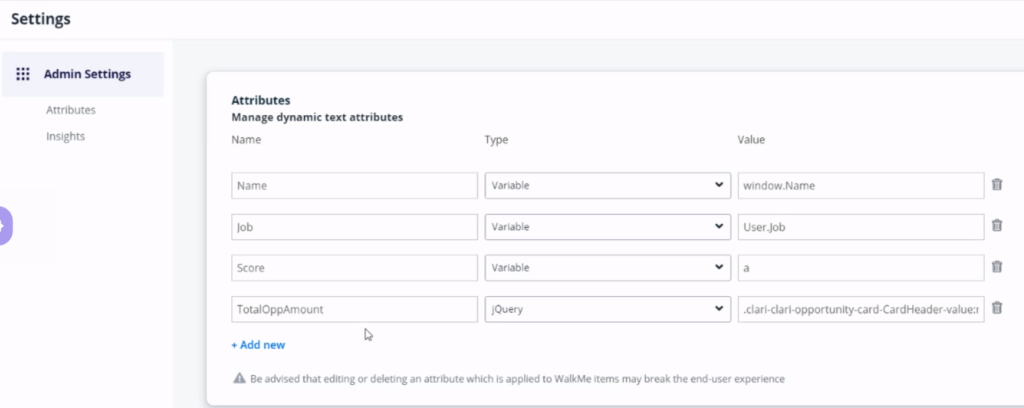The height and width of the screenshot is (408, 1024).
Task: Open Attributes in the sidebar
Action: coord(71,110)
